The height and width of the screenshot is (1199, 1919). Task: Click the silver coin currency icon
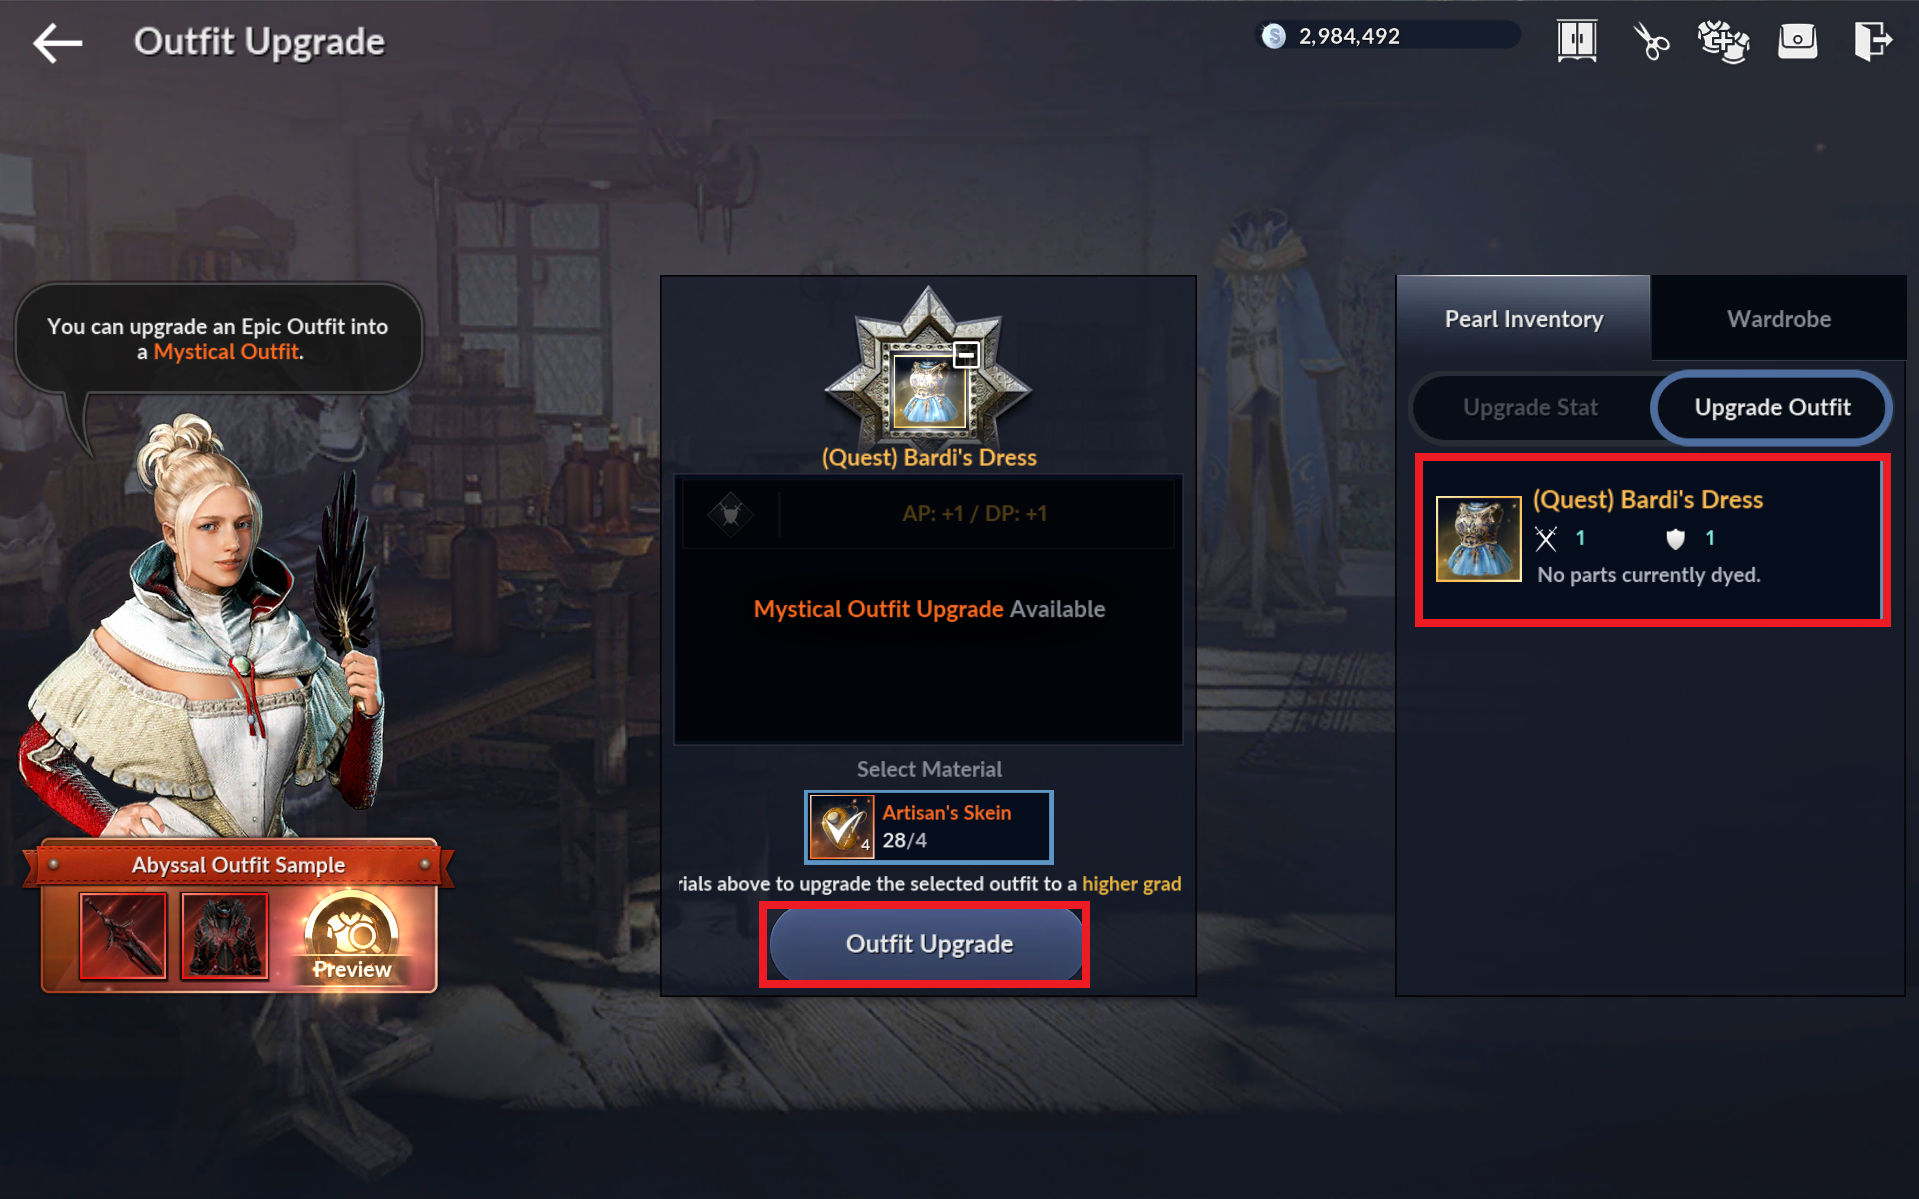[1273, 36]
